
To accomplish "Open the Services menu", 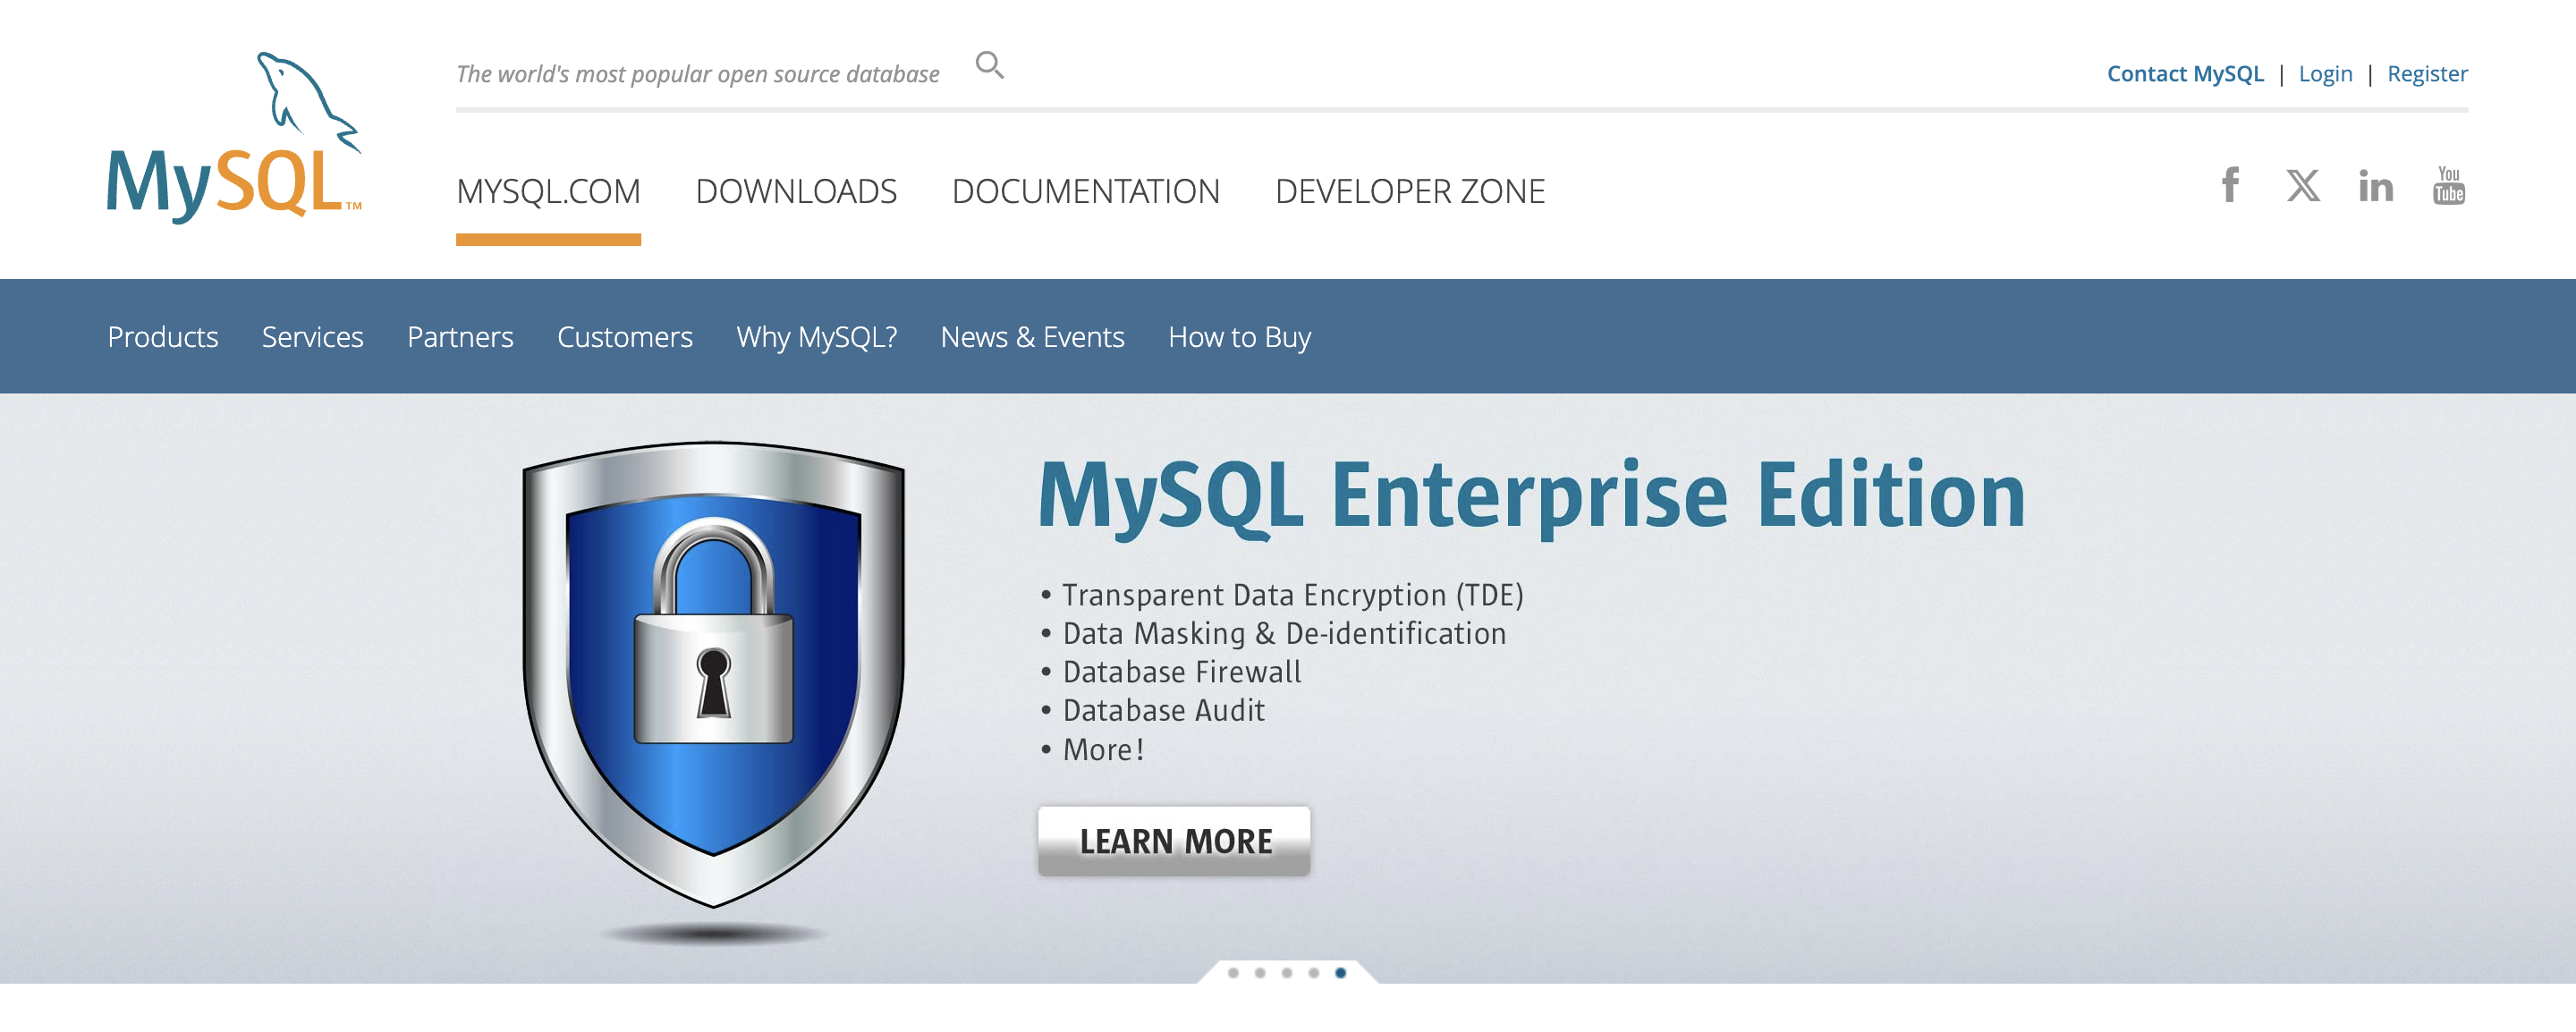I will pos(312,337).
